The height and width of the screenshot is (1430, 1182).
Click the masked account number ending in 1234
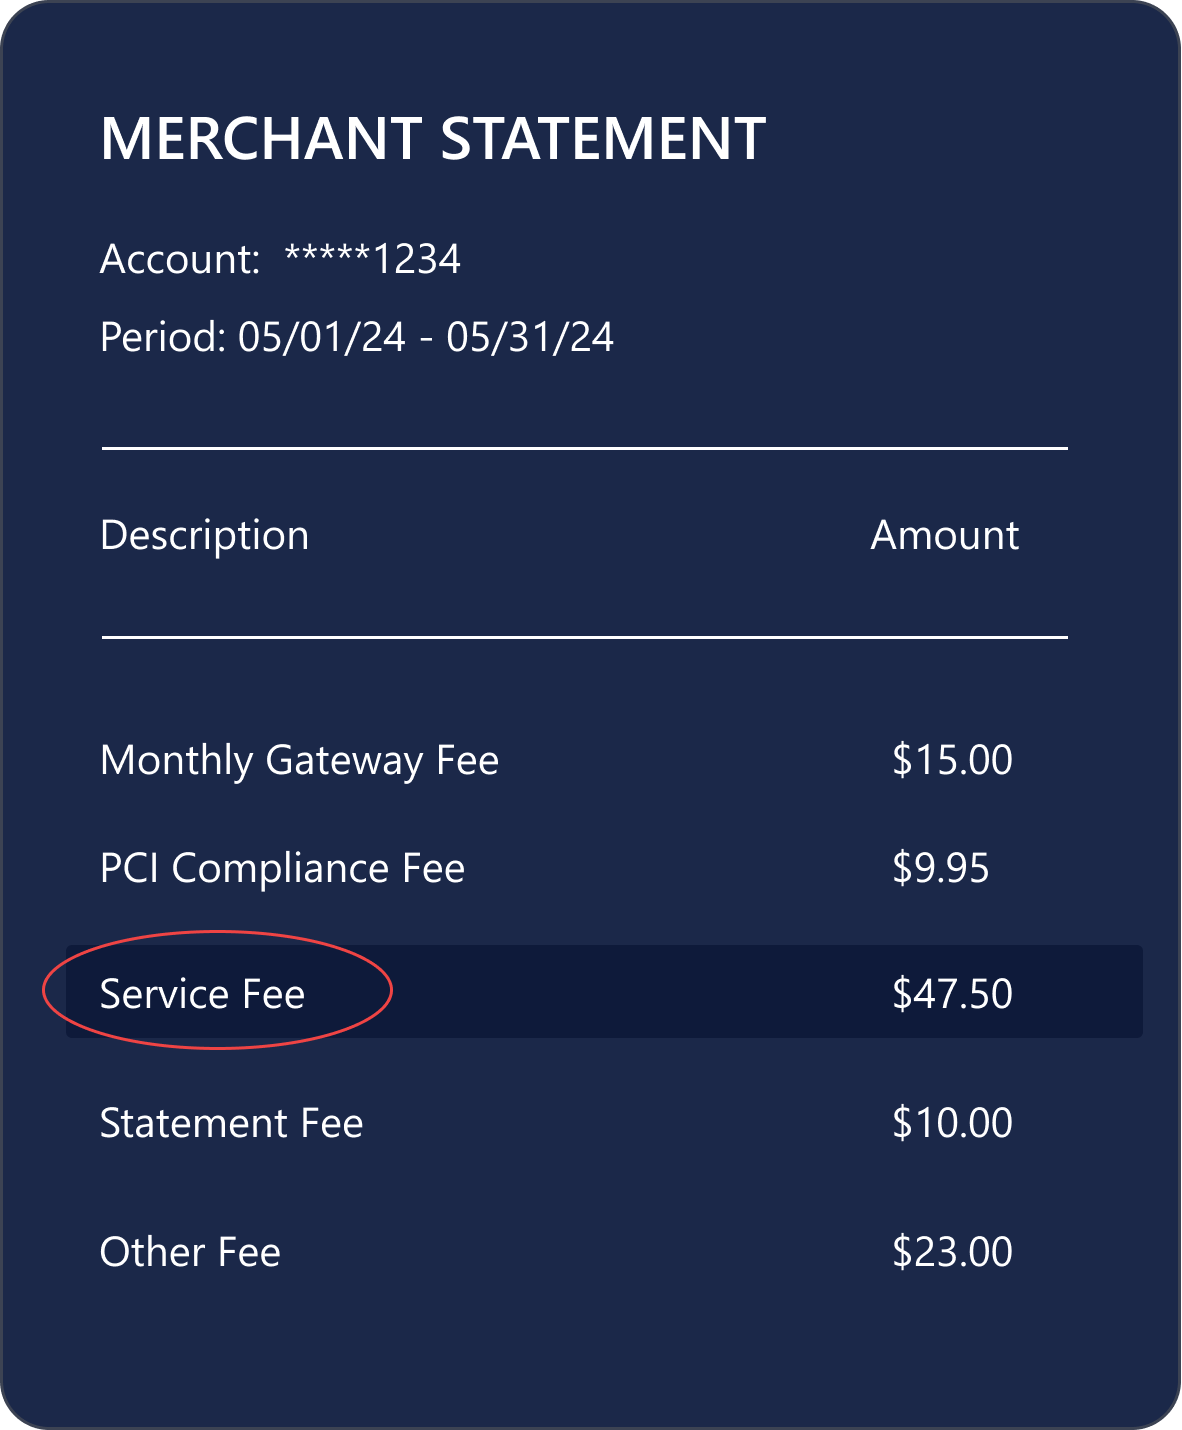pos(373,259)
